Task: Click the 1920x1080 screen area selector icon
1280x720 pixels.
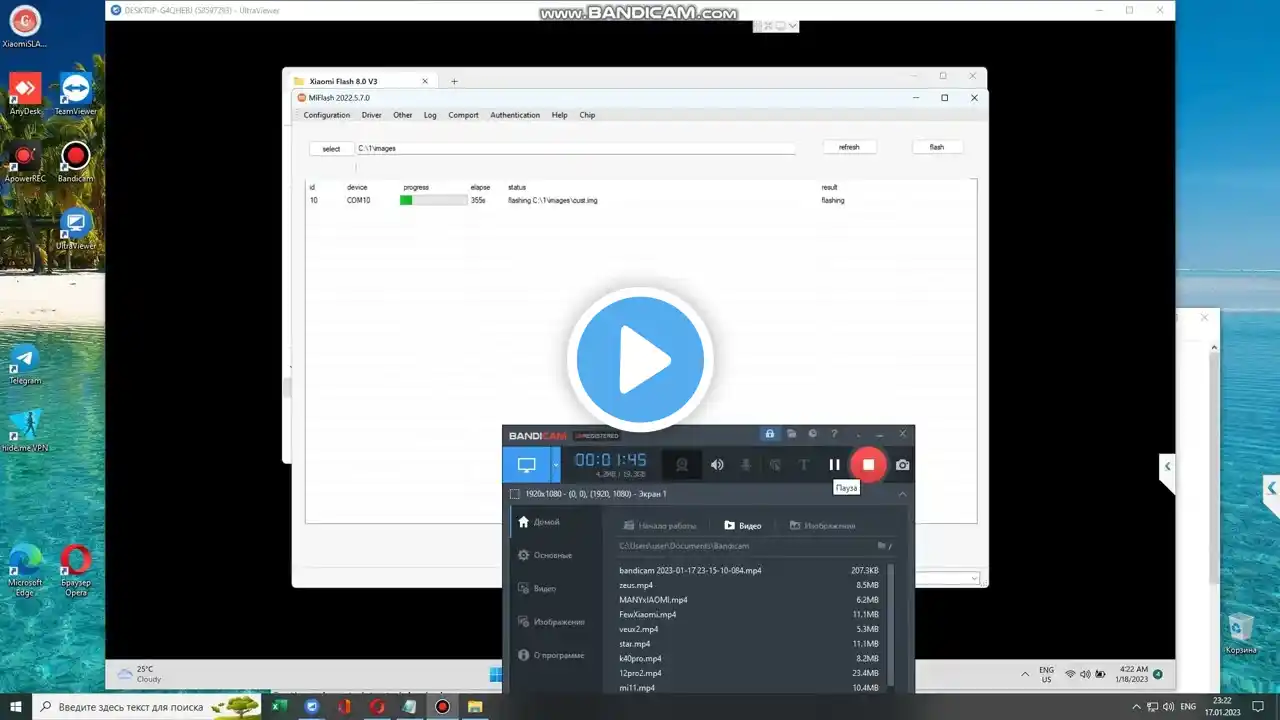Action: tap(515, 494)
